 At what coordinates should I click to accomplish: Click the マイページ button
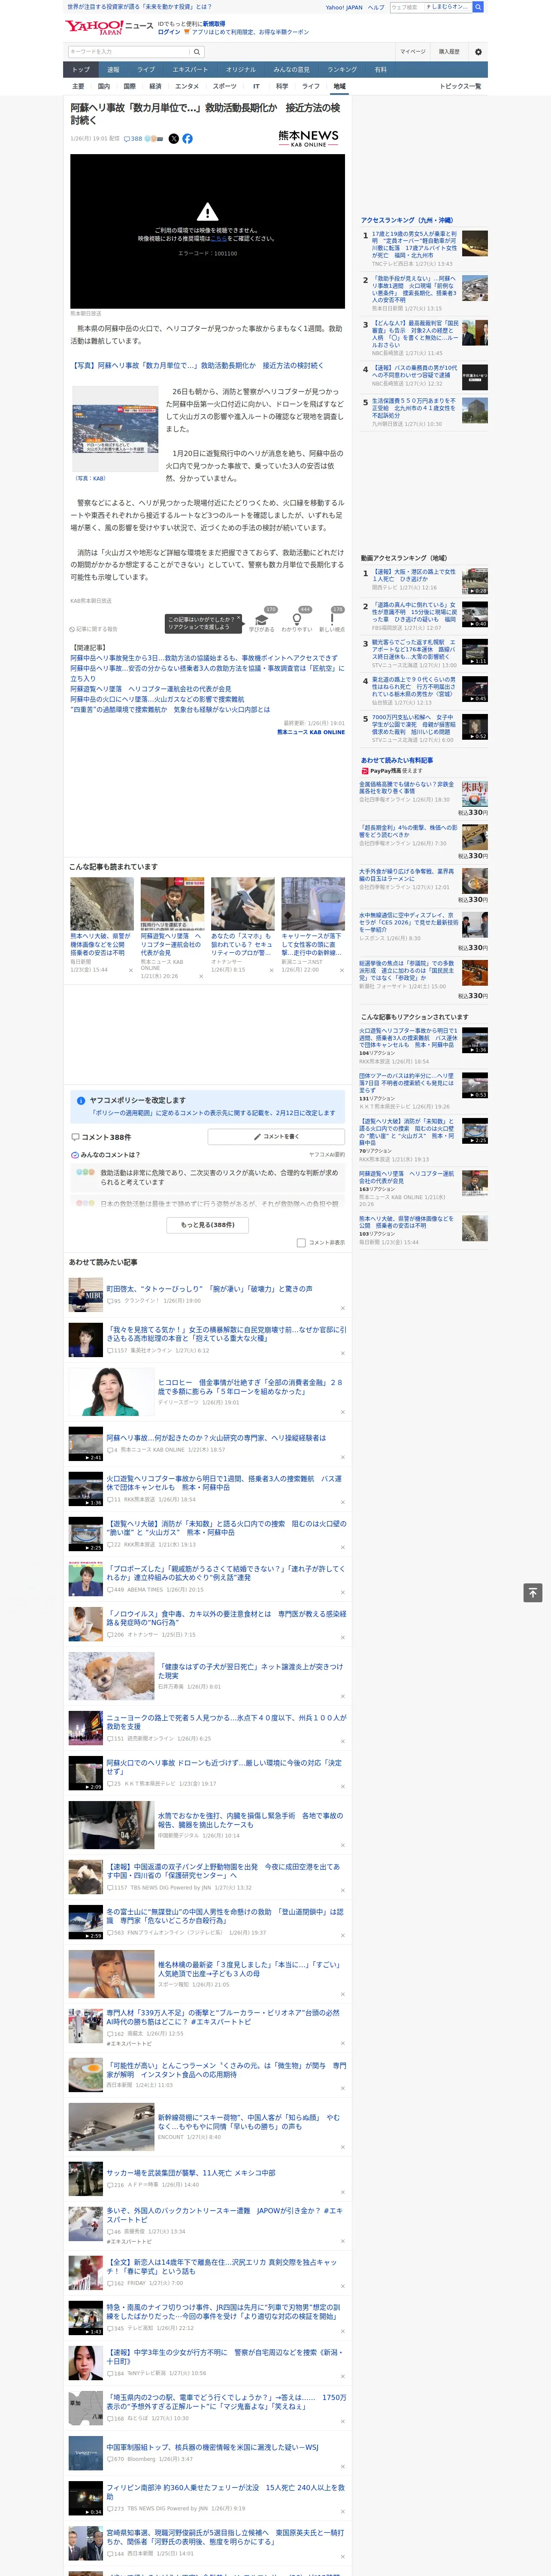(x=413, y=52)
